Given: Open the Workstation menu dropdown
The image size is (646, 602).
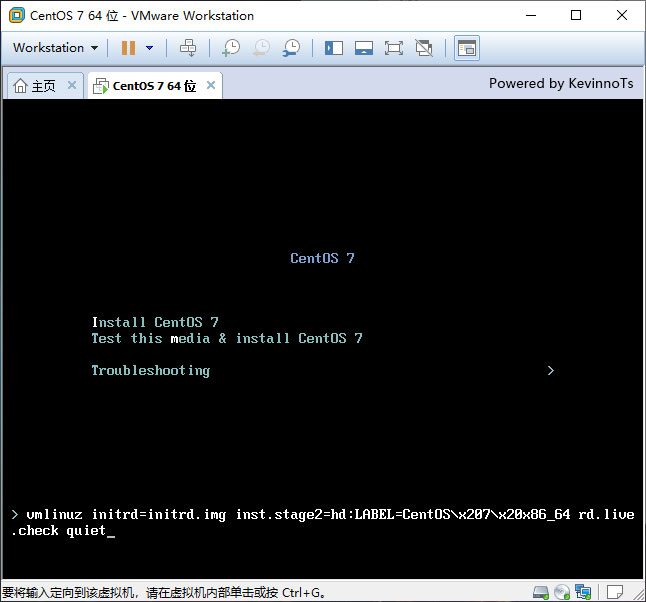Looking at the screenshot, I should pos(55,48).
